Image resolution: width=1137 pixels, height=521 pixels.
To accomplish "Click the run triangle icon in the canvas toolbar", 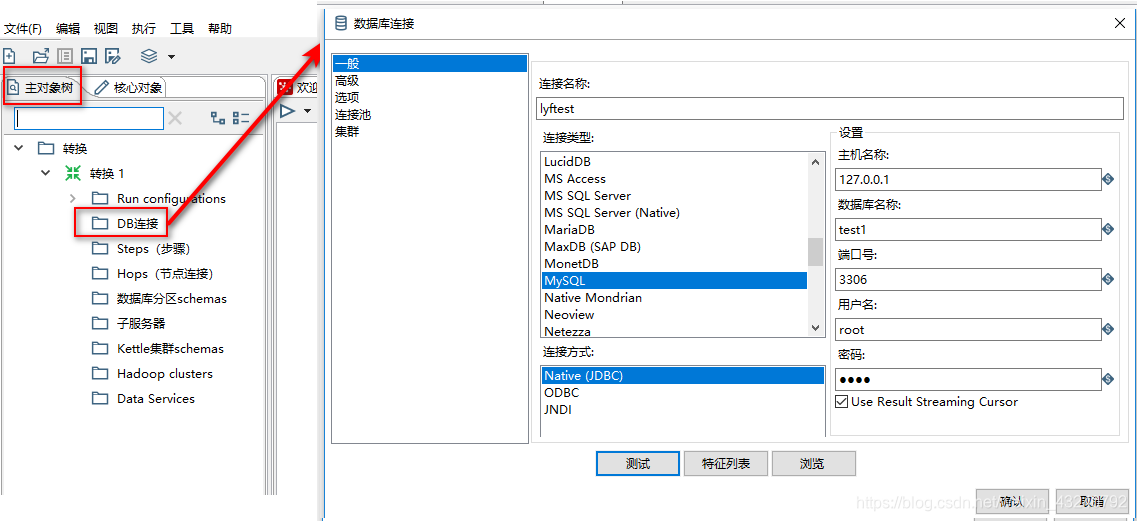I will 287,111.
